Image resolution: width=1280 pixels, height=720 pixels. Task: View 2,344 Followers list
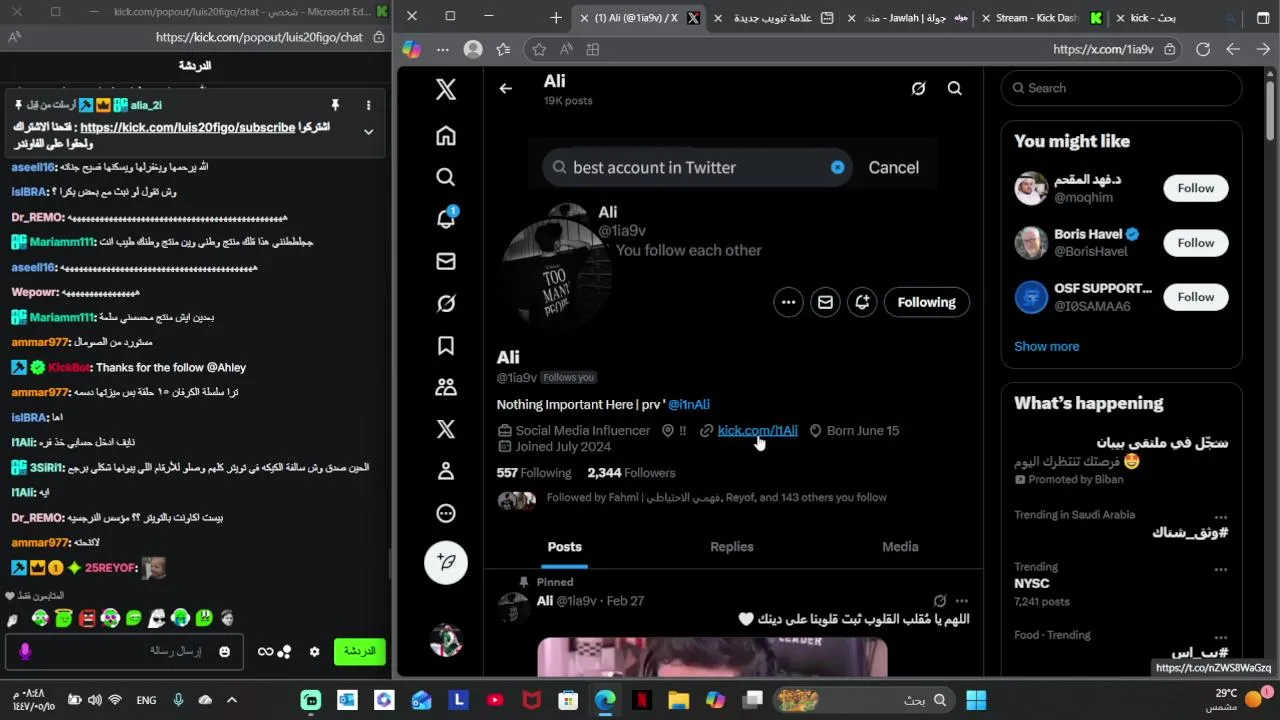pyautogui.click(x=631, y=472)
